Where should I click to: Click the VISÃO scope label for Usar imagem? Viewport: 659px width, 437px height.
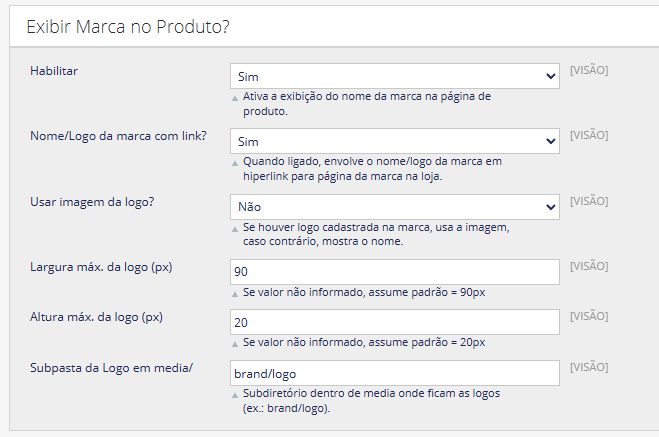coord(588,201)
